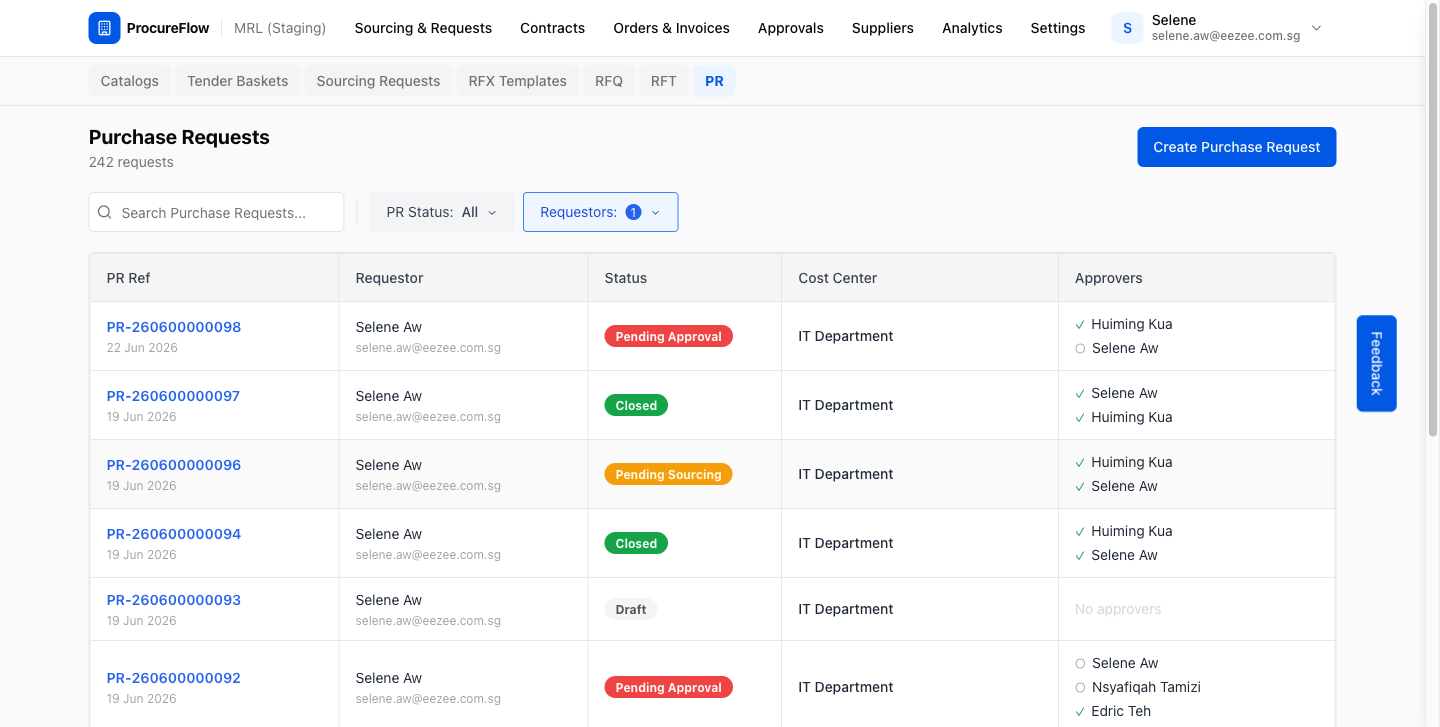
Task: Open the Contracts menu
Action: click(x=553, y=28)
